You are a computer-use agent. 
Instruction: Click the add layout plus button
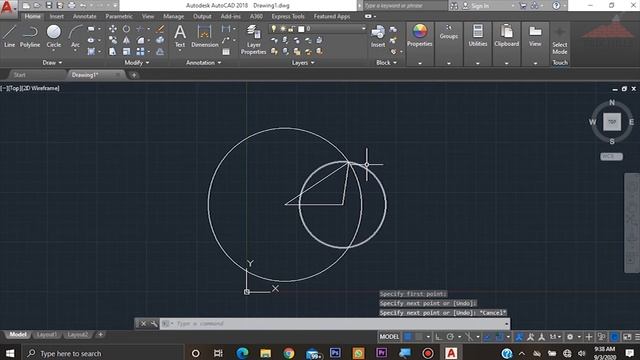[x=100, y=335]
